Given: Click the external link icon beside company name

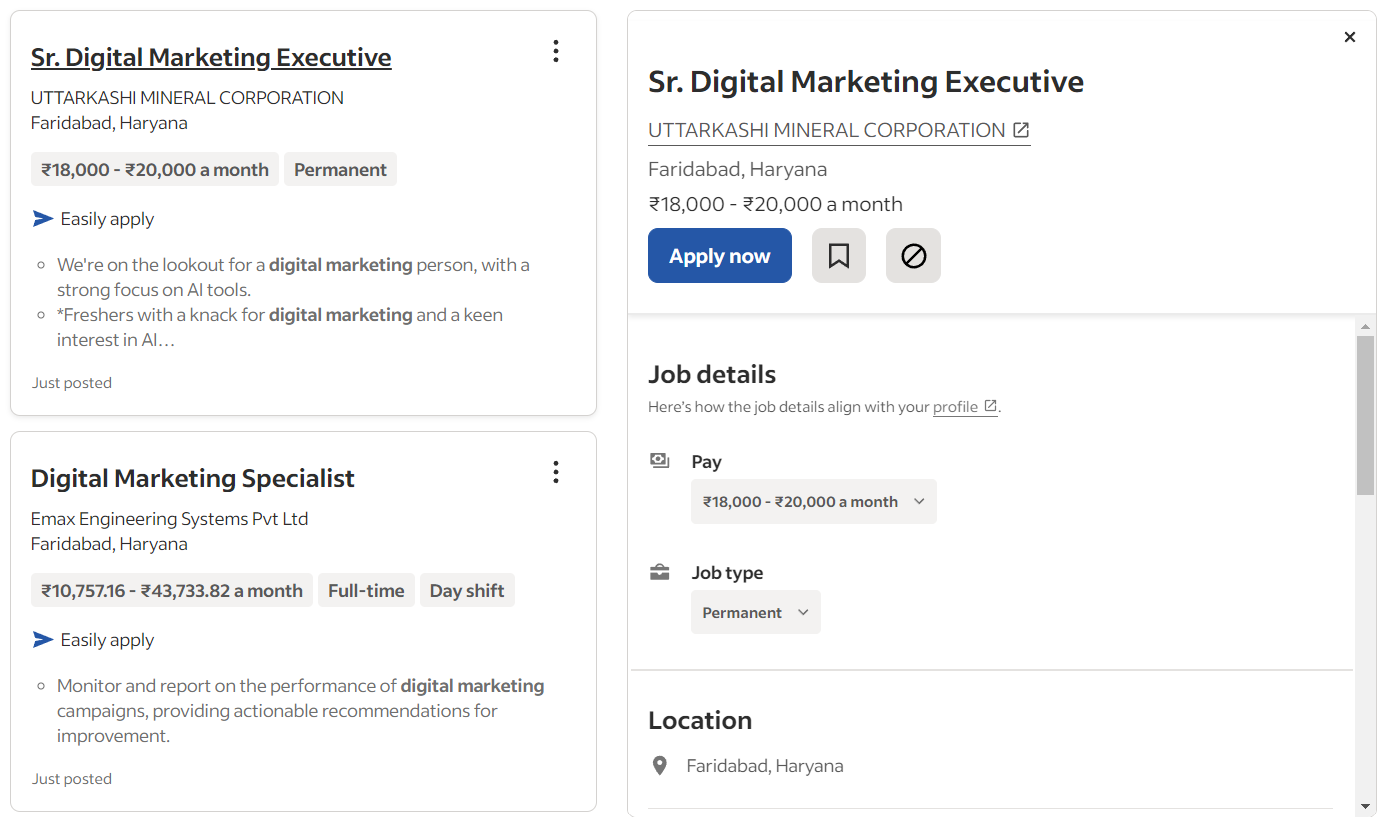Looking at the screenshot, I should click(1021, 130).
